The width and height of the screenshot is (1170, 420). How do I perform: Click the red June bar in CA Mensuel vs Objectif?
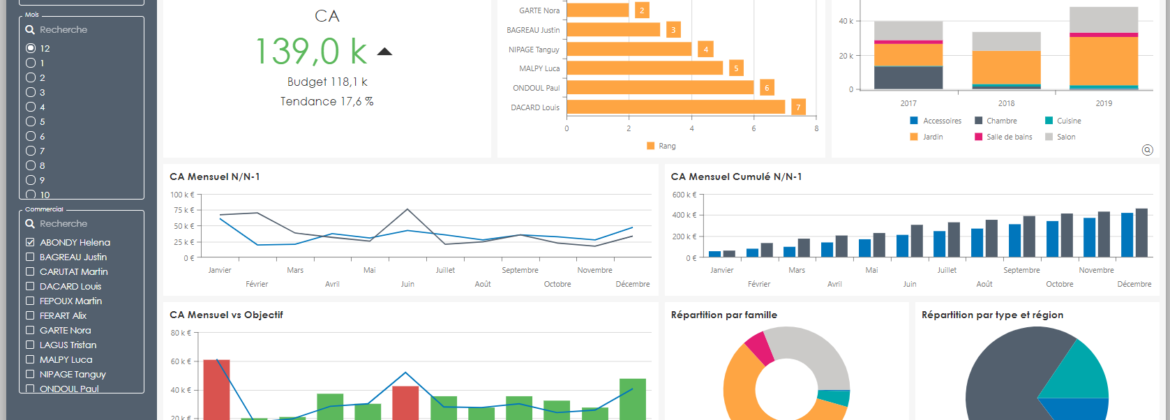click(x=405, y=403)
